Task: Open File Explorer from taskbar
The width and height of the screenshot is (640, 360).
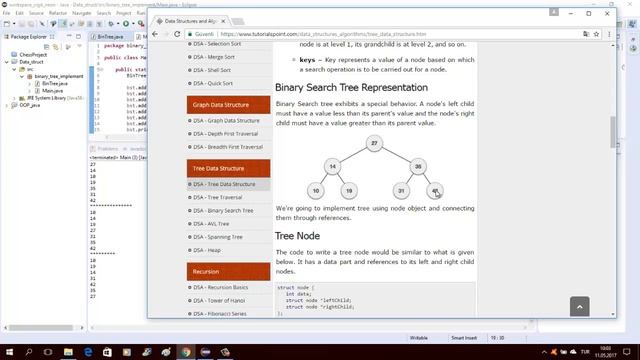Action: coord(68,352)
